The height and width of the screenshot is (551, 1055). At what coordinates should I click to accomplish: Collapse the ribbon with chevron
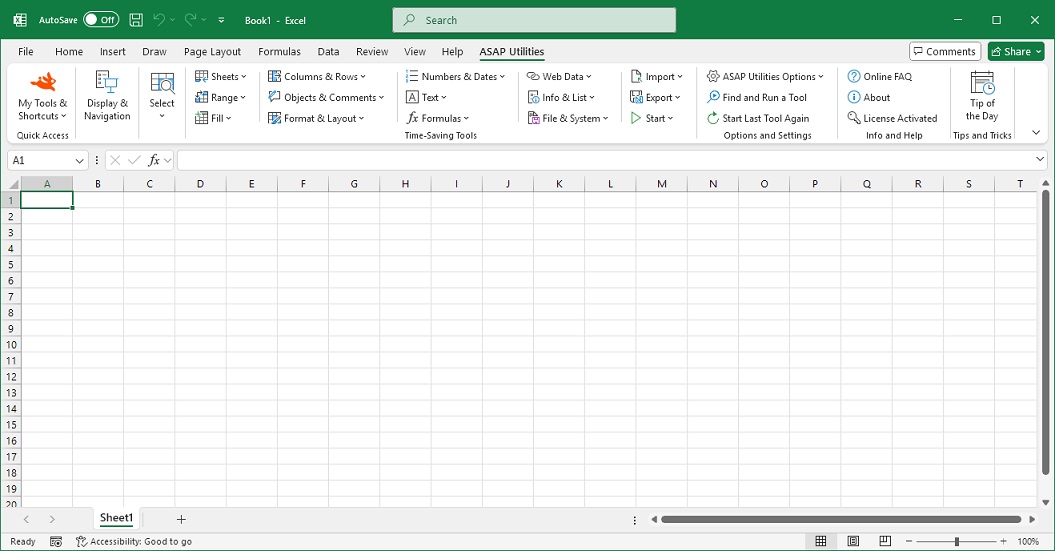[1036, 133]
